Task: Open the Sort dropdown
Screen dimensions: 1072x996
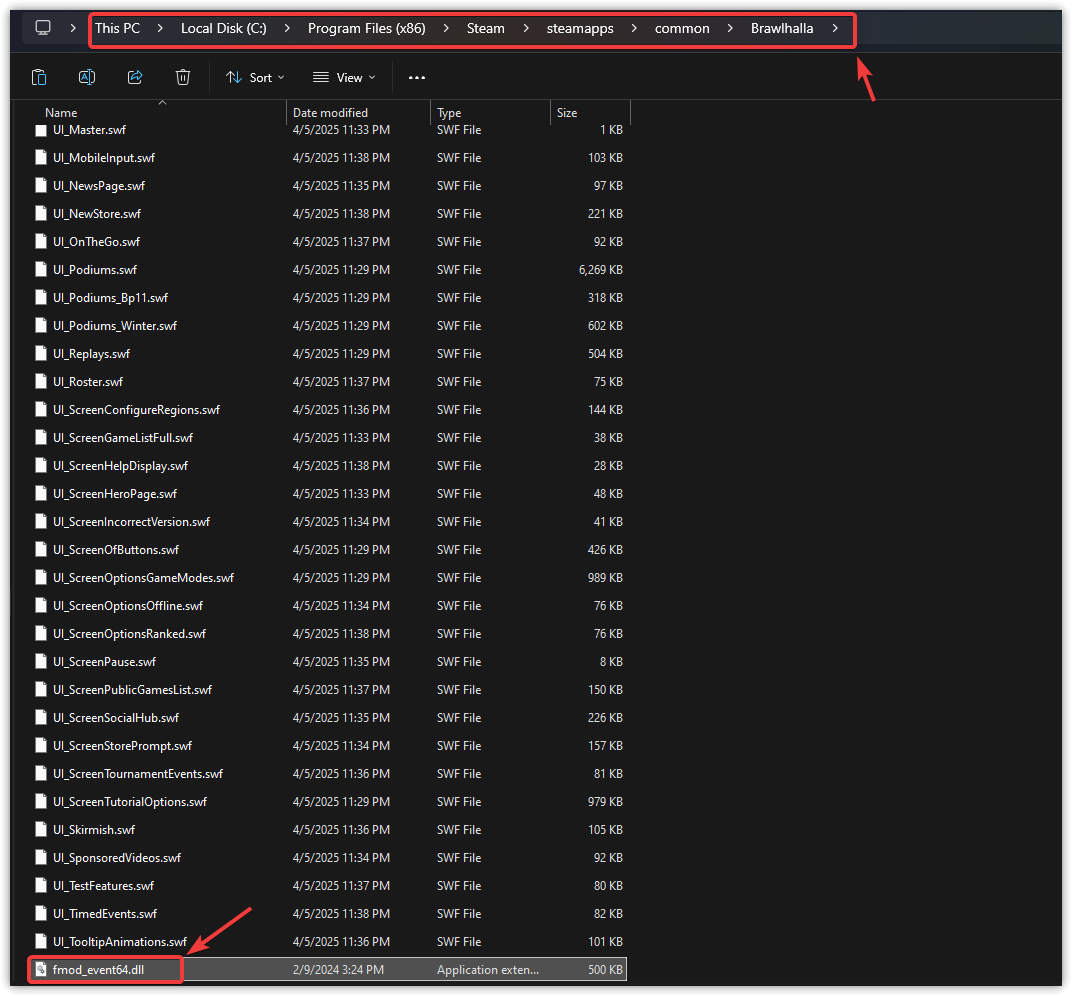Action: (x=255, y=78)
